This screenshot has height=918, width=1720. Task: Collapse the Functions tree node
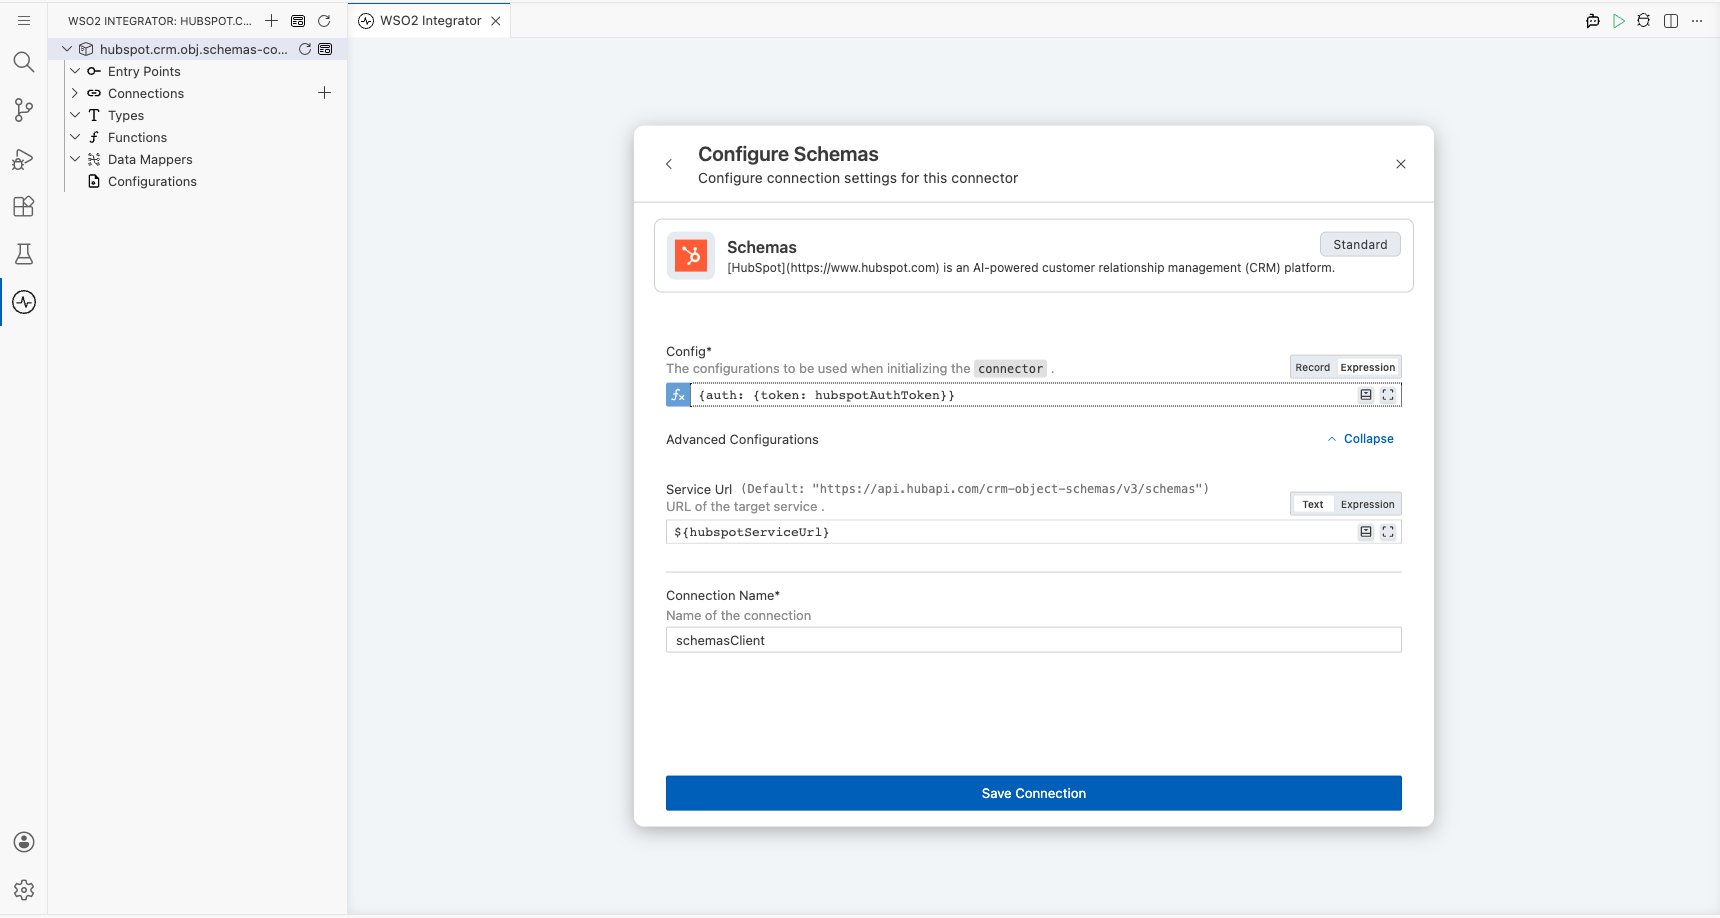[x=75, y=137]
